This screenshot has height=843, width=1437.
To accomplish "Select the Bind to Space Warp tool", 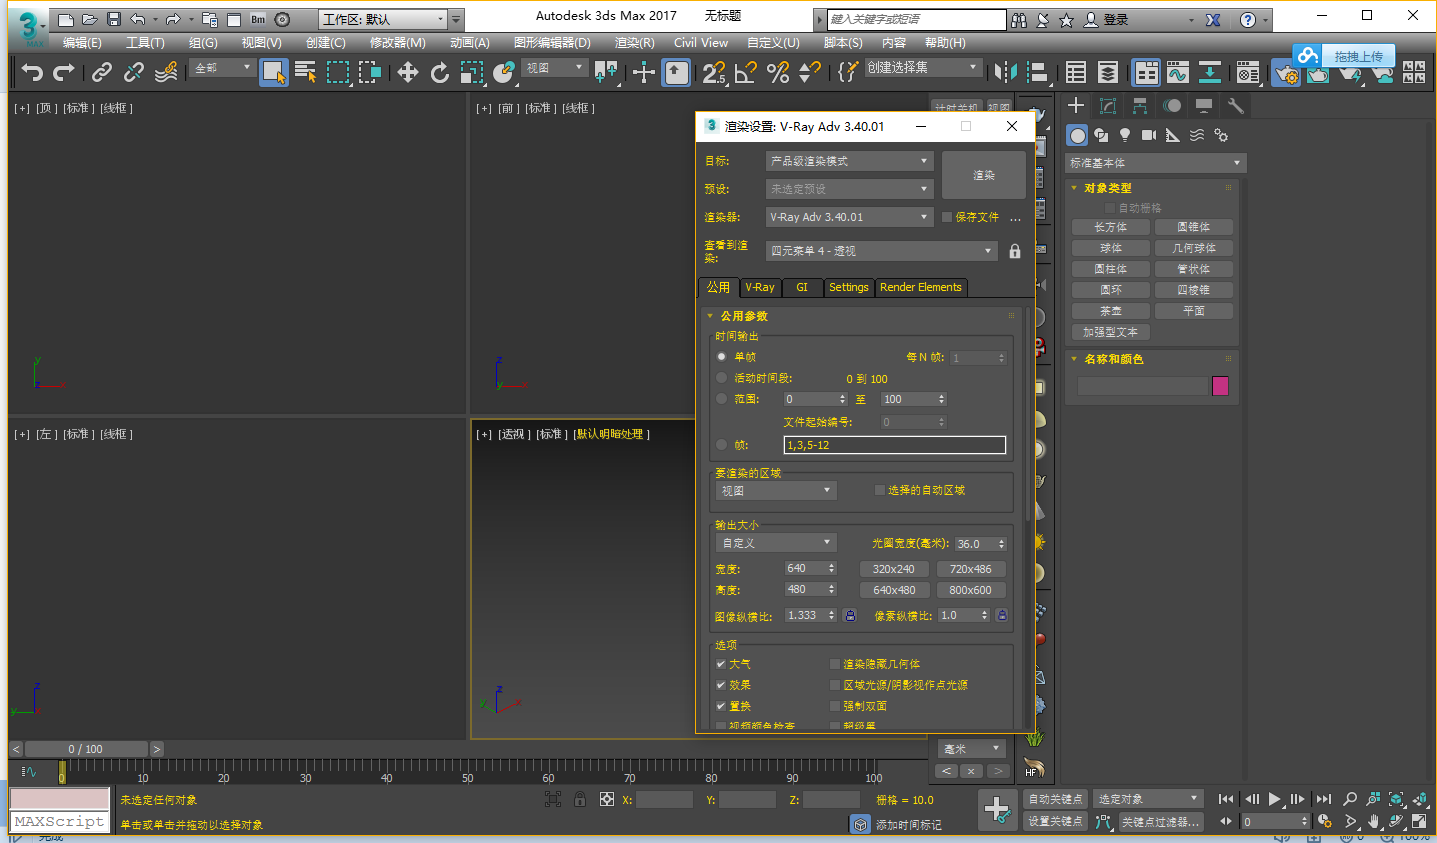I will 166,72.
